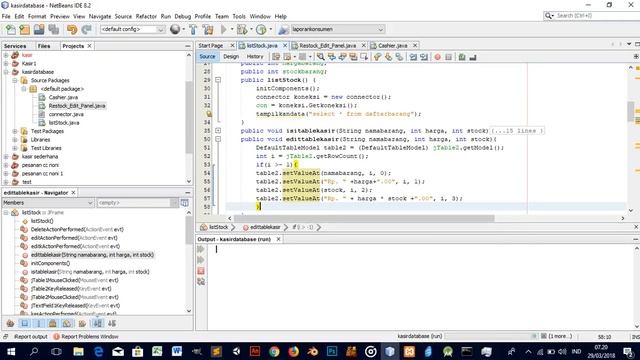This screenshot has width=640, height=360.
Task: Click the editor horizontal scrollbar thumb
Action: click(364, 218)
